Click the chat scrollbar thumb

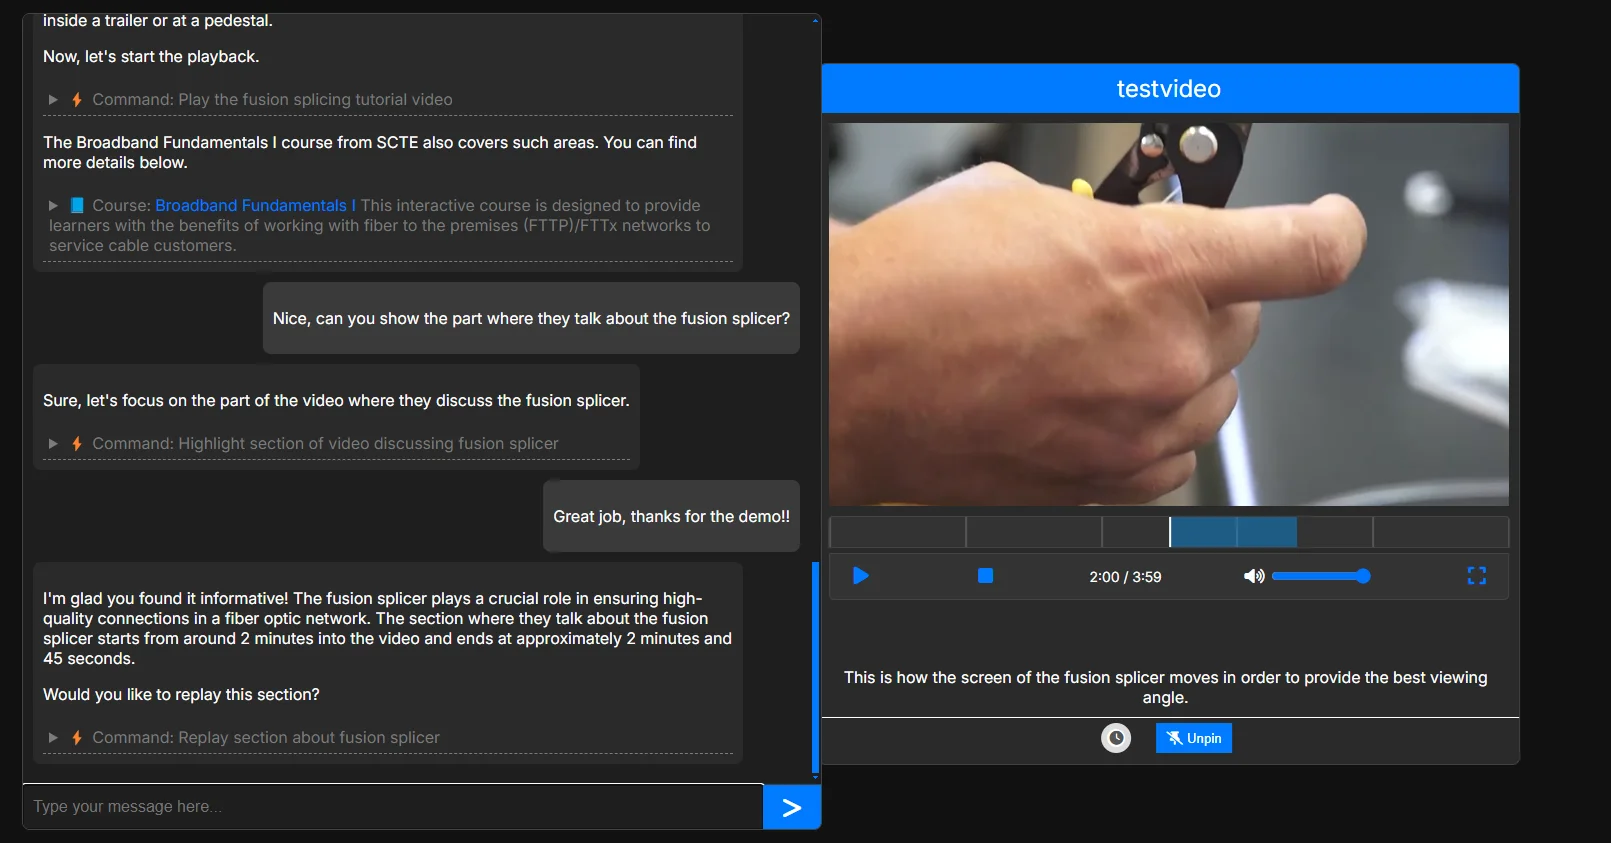pos(816,667)
